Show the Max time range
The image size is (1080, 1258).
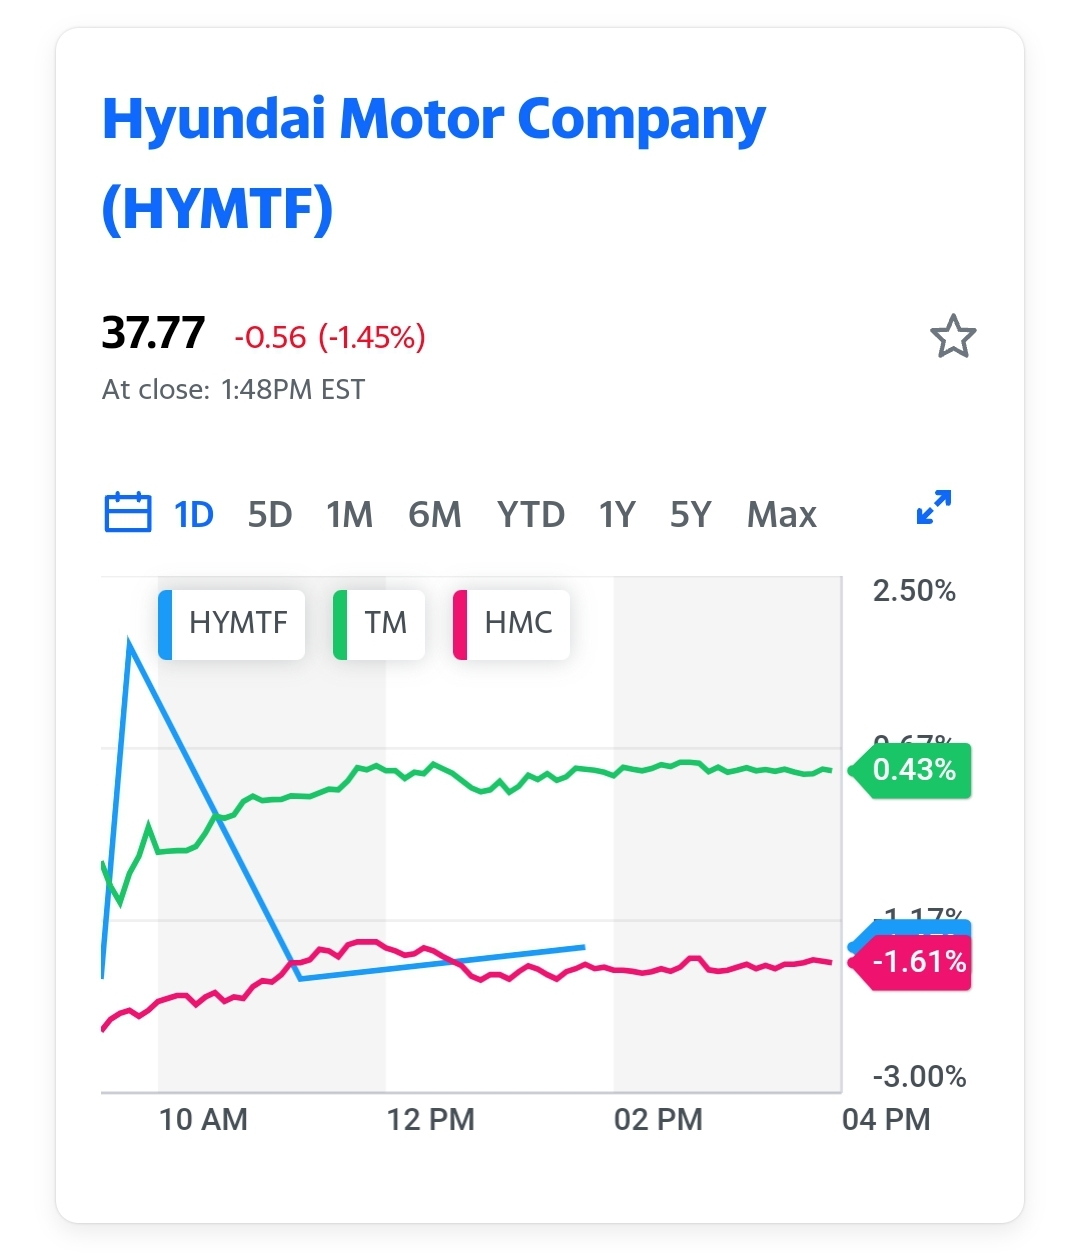pyautogui.click(x=782, y=515)
